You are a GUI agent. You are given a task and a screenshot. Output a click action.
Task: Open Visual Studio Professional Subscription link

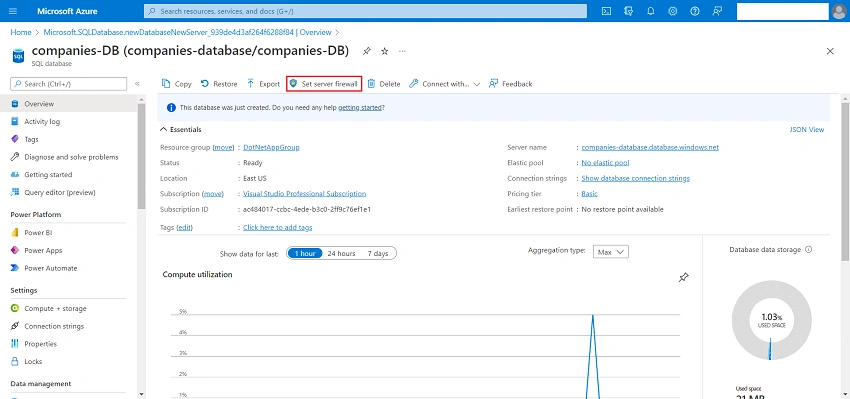[x=304, y=194]
